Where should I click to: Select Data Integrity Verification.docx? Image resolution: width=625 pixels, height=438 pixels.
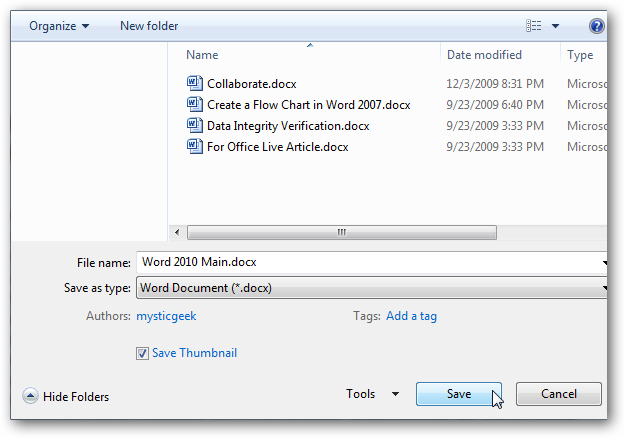(288, 126)
